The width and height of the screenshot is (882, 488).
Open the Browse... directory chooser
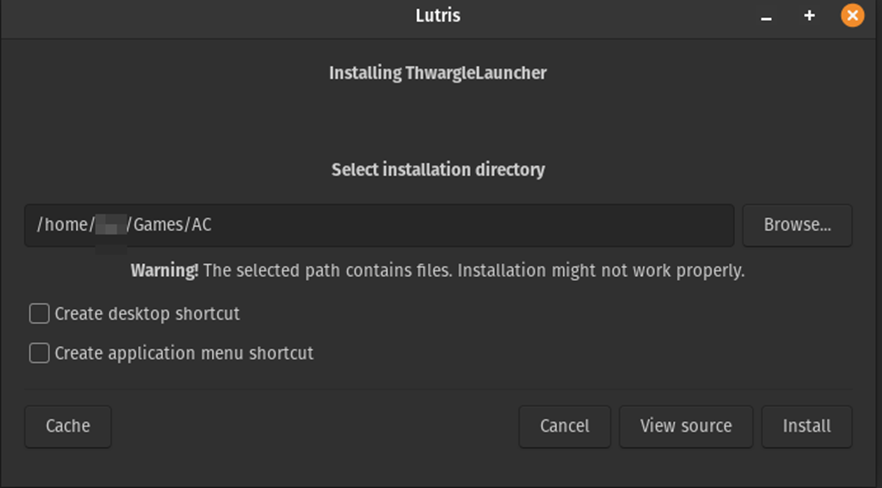pos(797,225)
